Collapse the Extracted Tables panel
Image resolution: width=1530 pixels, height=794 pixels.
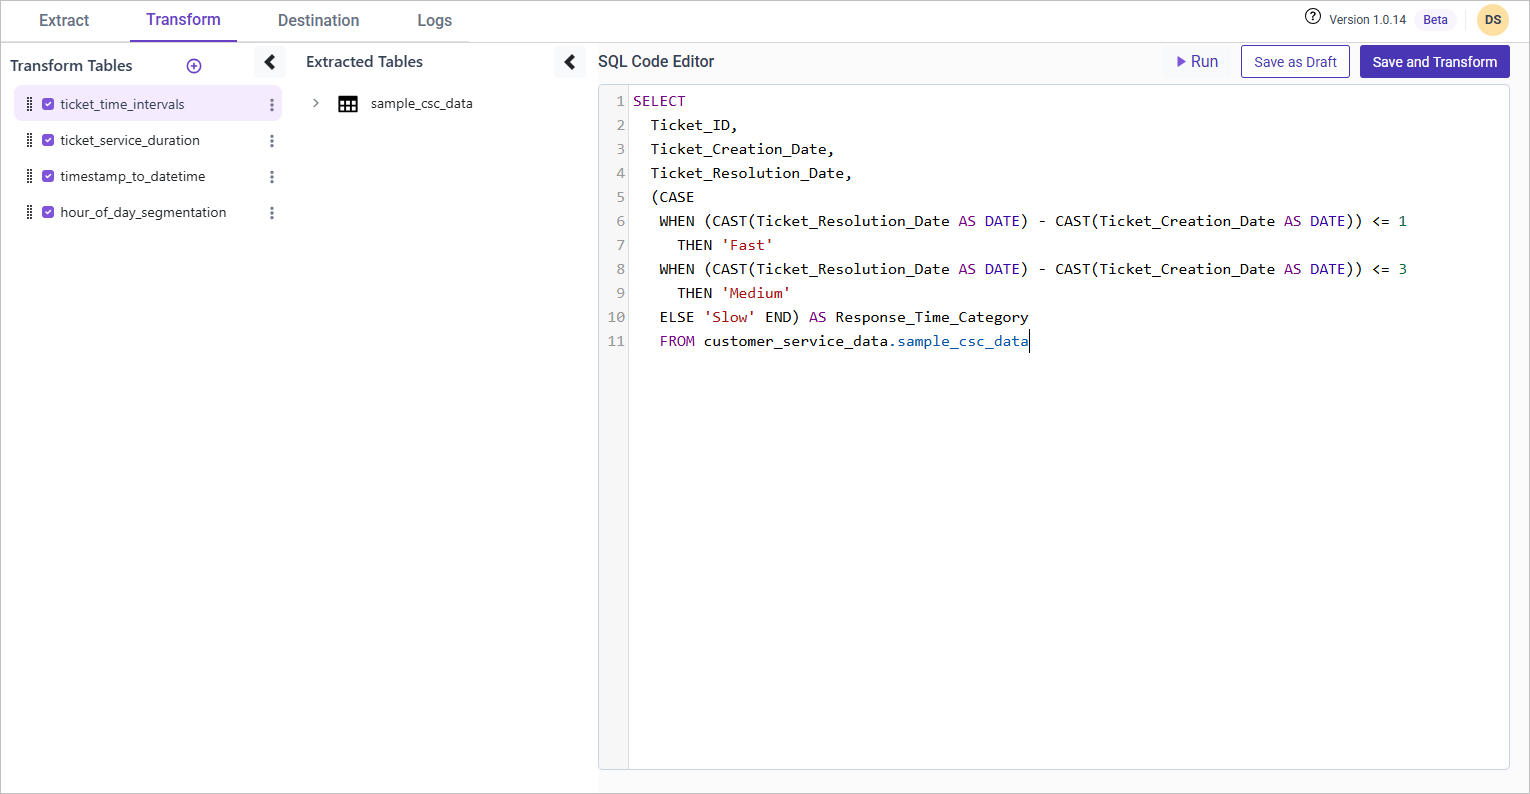(x=569, y=62)
